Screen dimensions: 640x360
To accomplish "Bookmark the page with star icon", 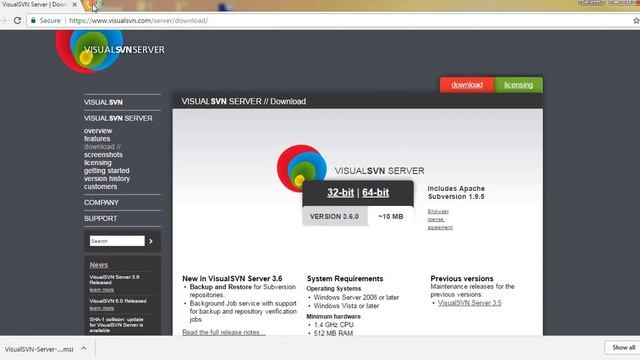I will 636,20.
